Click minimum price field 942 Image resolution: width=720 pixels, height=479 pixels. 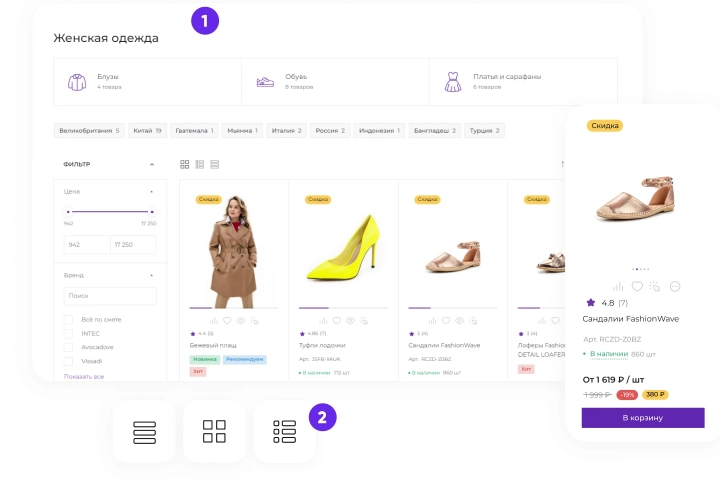coord(87,245)
